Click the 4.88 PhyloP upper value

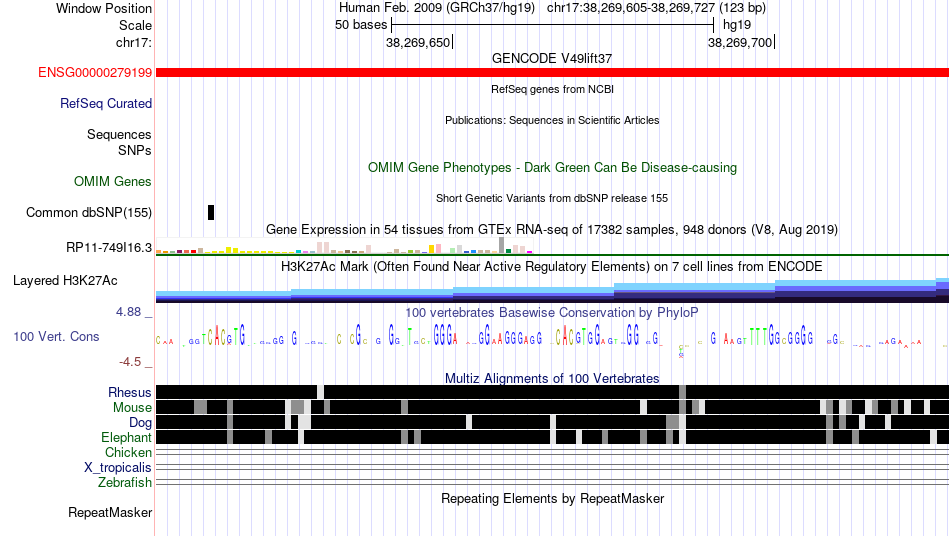tap(128, 312)
